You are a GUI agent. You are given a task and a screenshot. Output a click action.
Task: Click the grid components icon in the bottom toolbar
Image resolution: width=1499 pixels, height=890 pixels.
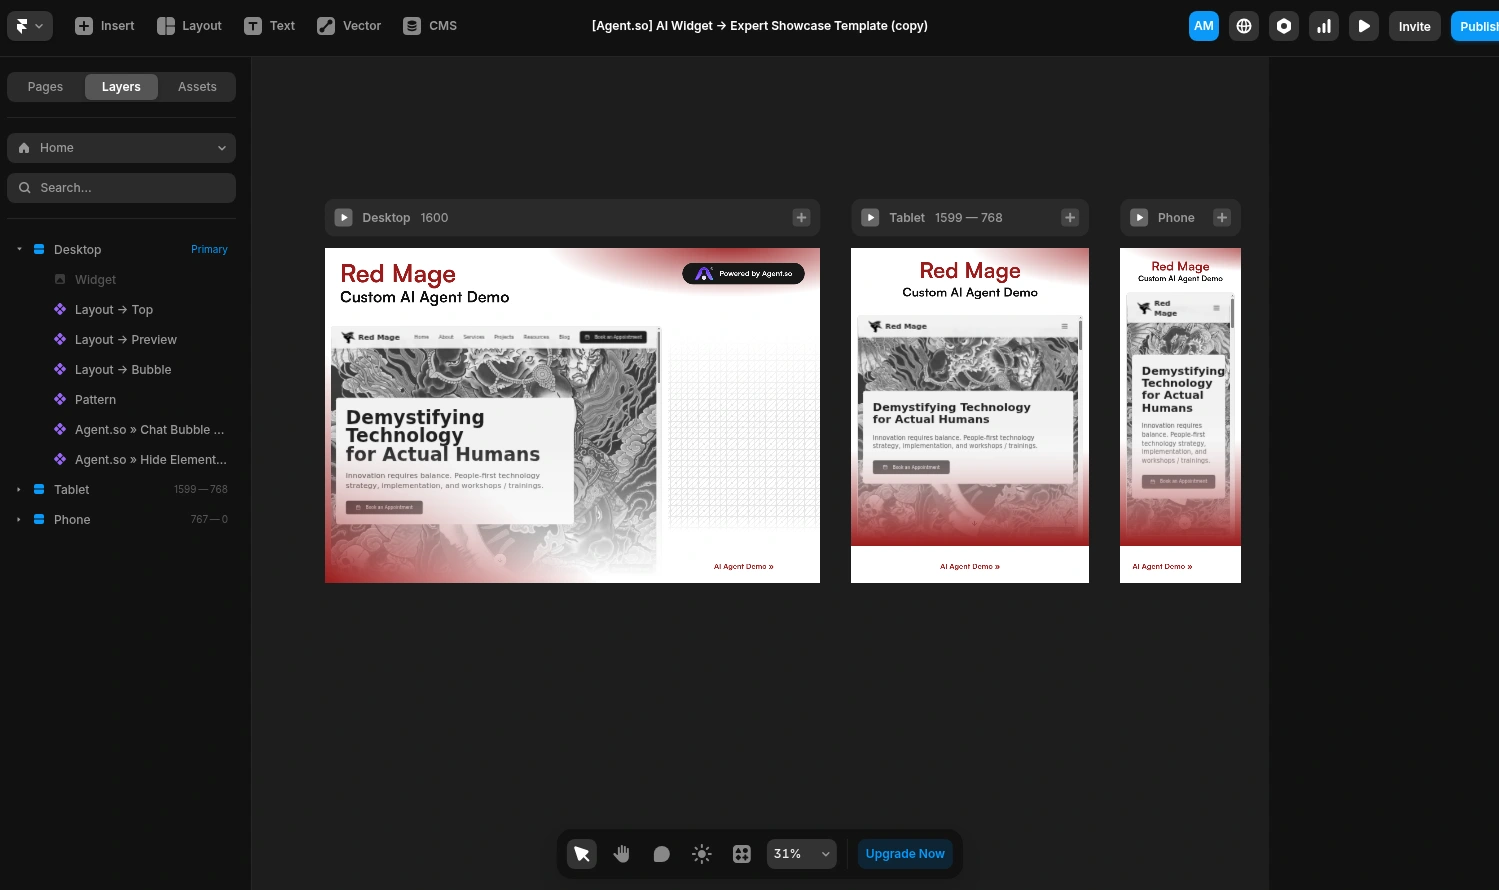pyautogui.click(x=742, y=854)
